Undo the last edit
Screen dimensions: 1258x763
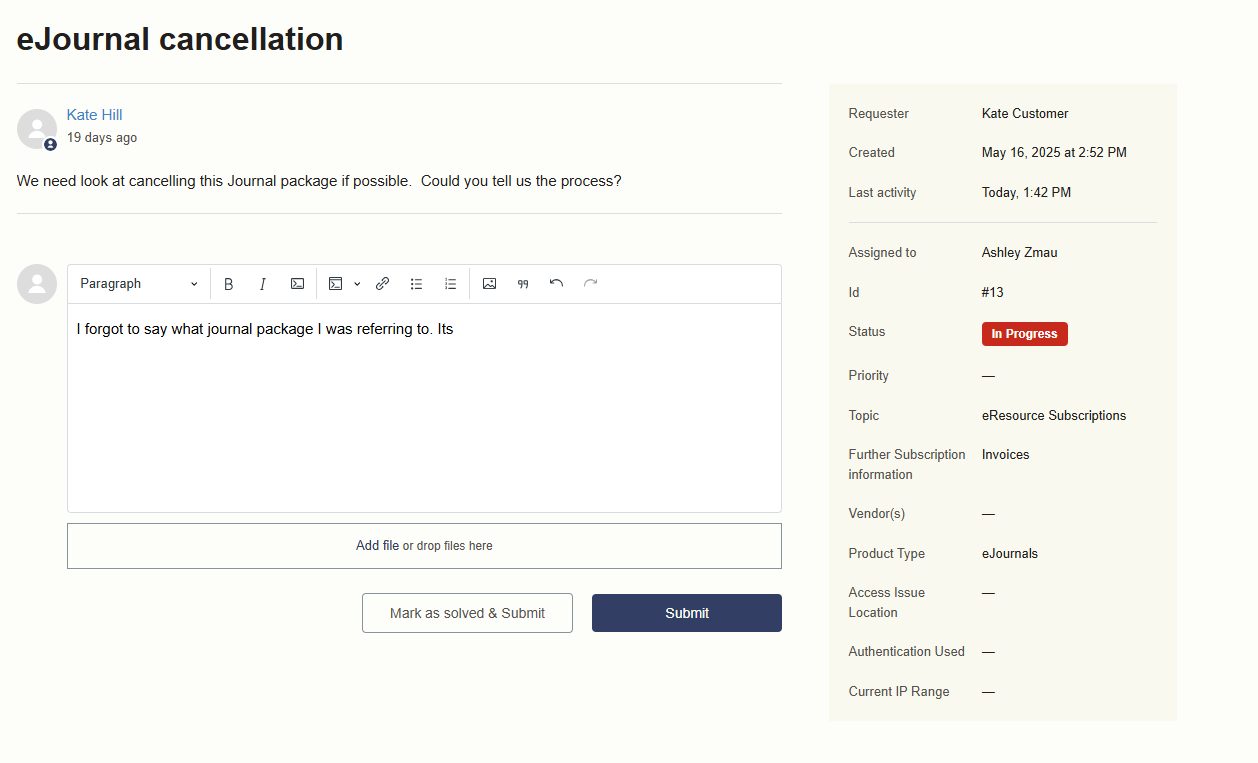point(557,284)
